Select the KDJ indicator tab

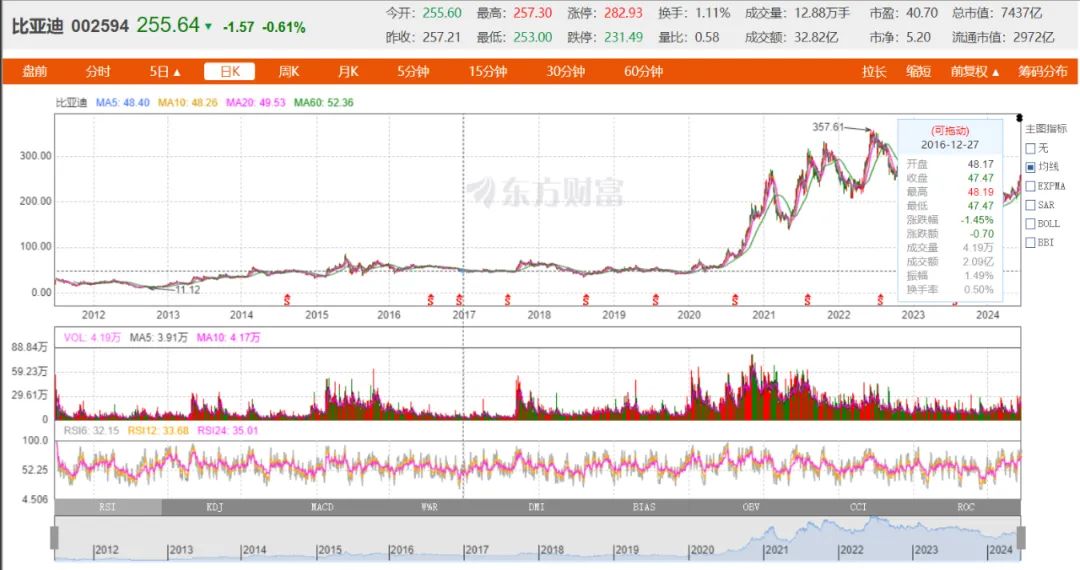pos(215,507)
